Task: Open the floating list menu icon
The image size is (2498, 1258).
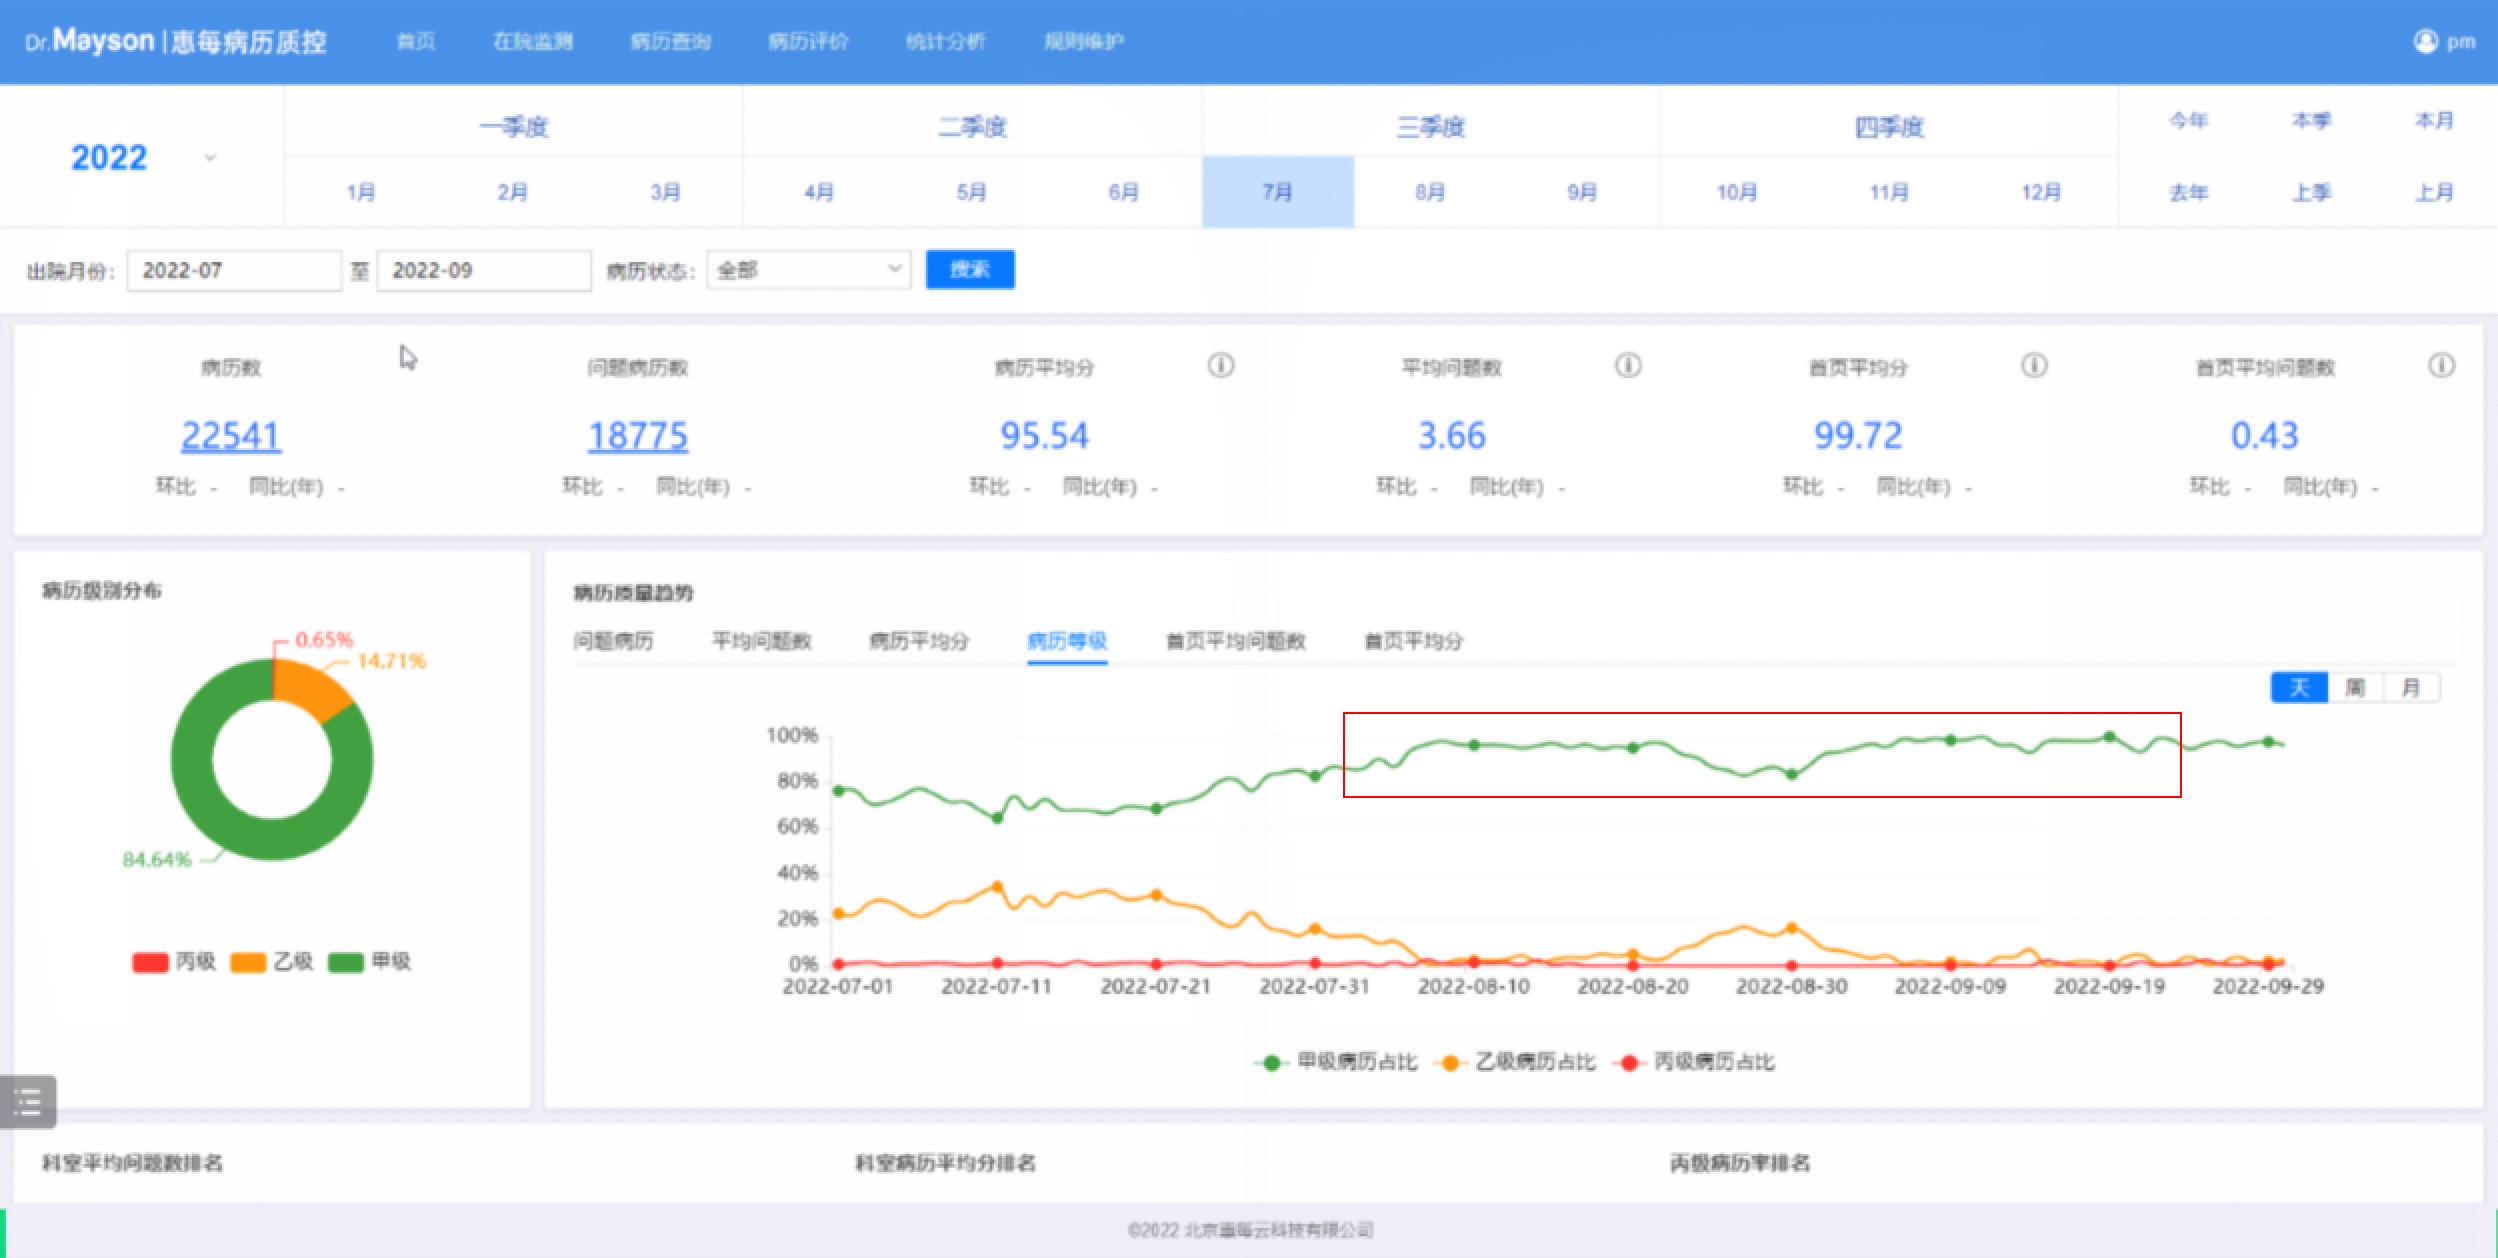Action: 28,1101
